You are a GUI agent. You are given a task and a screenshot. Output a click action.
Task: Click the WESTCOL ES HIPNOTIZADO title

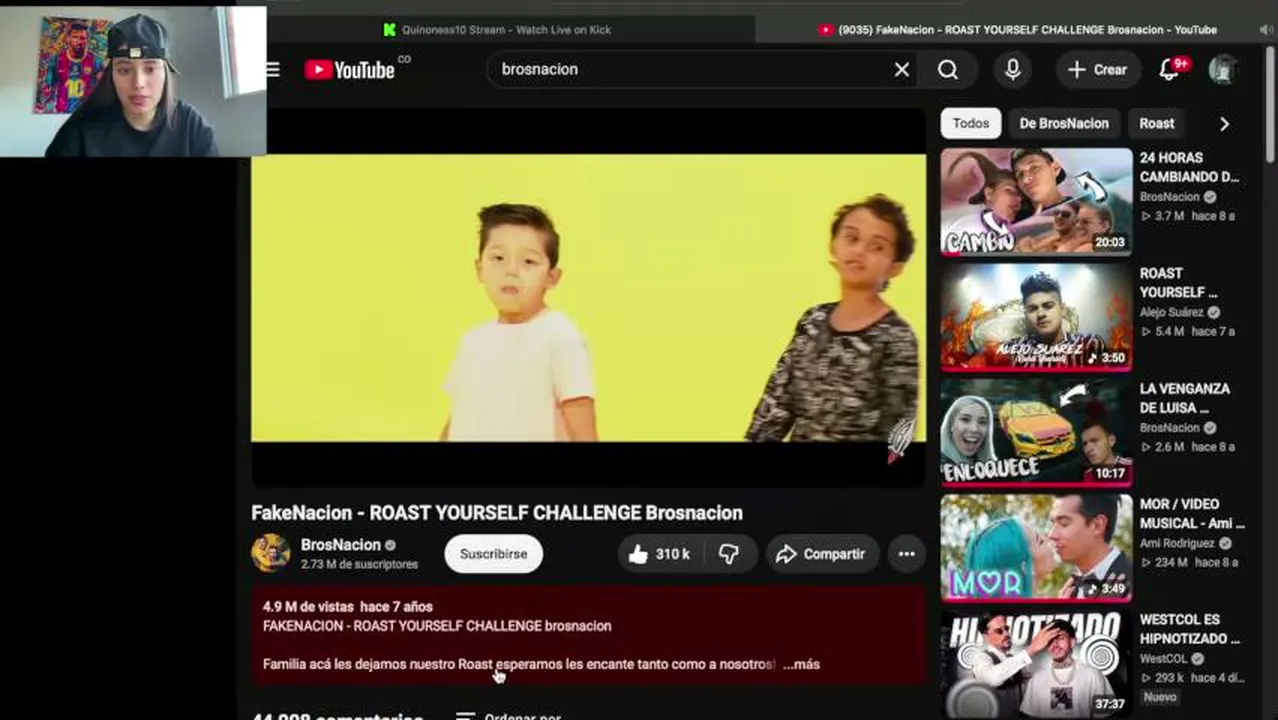pyautogui.click(x=1190, y=629)
